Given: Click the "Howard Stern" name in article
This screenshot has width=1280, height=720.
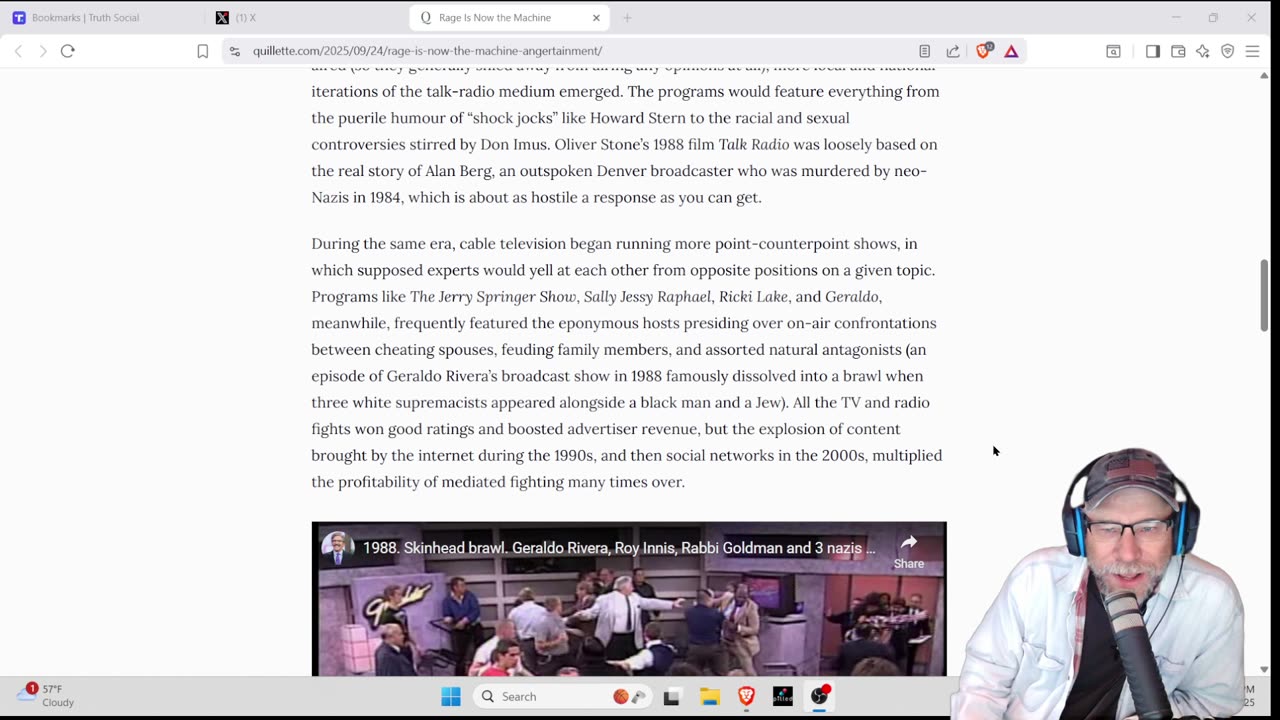Looking at the screenshot, I should [x=638, y=118].
